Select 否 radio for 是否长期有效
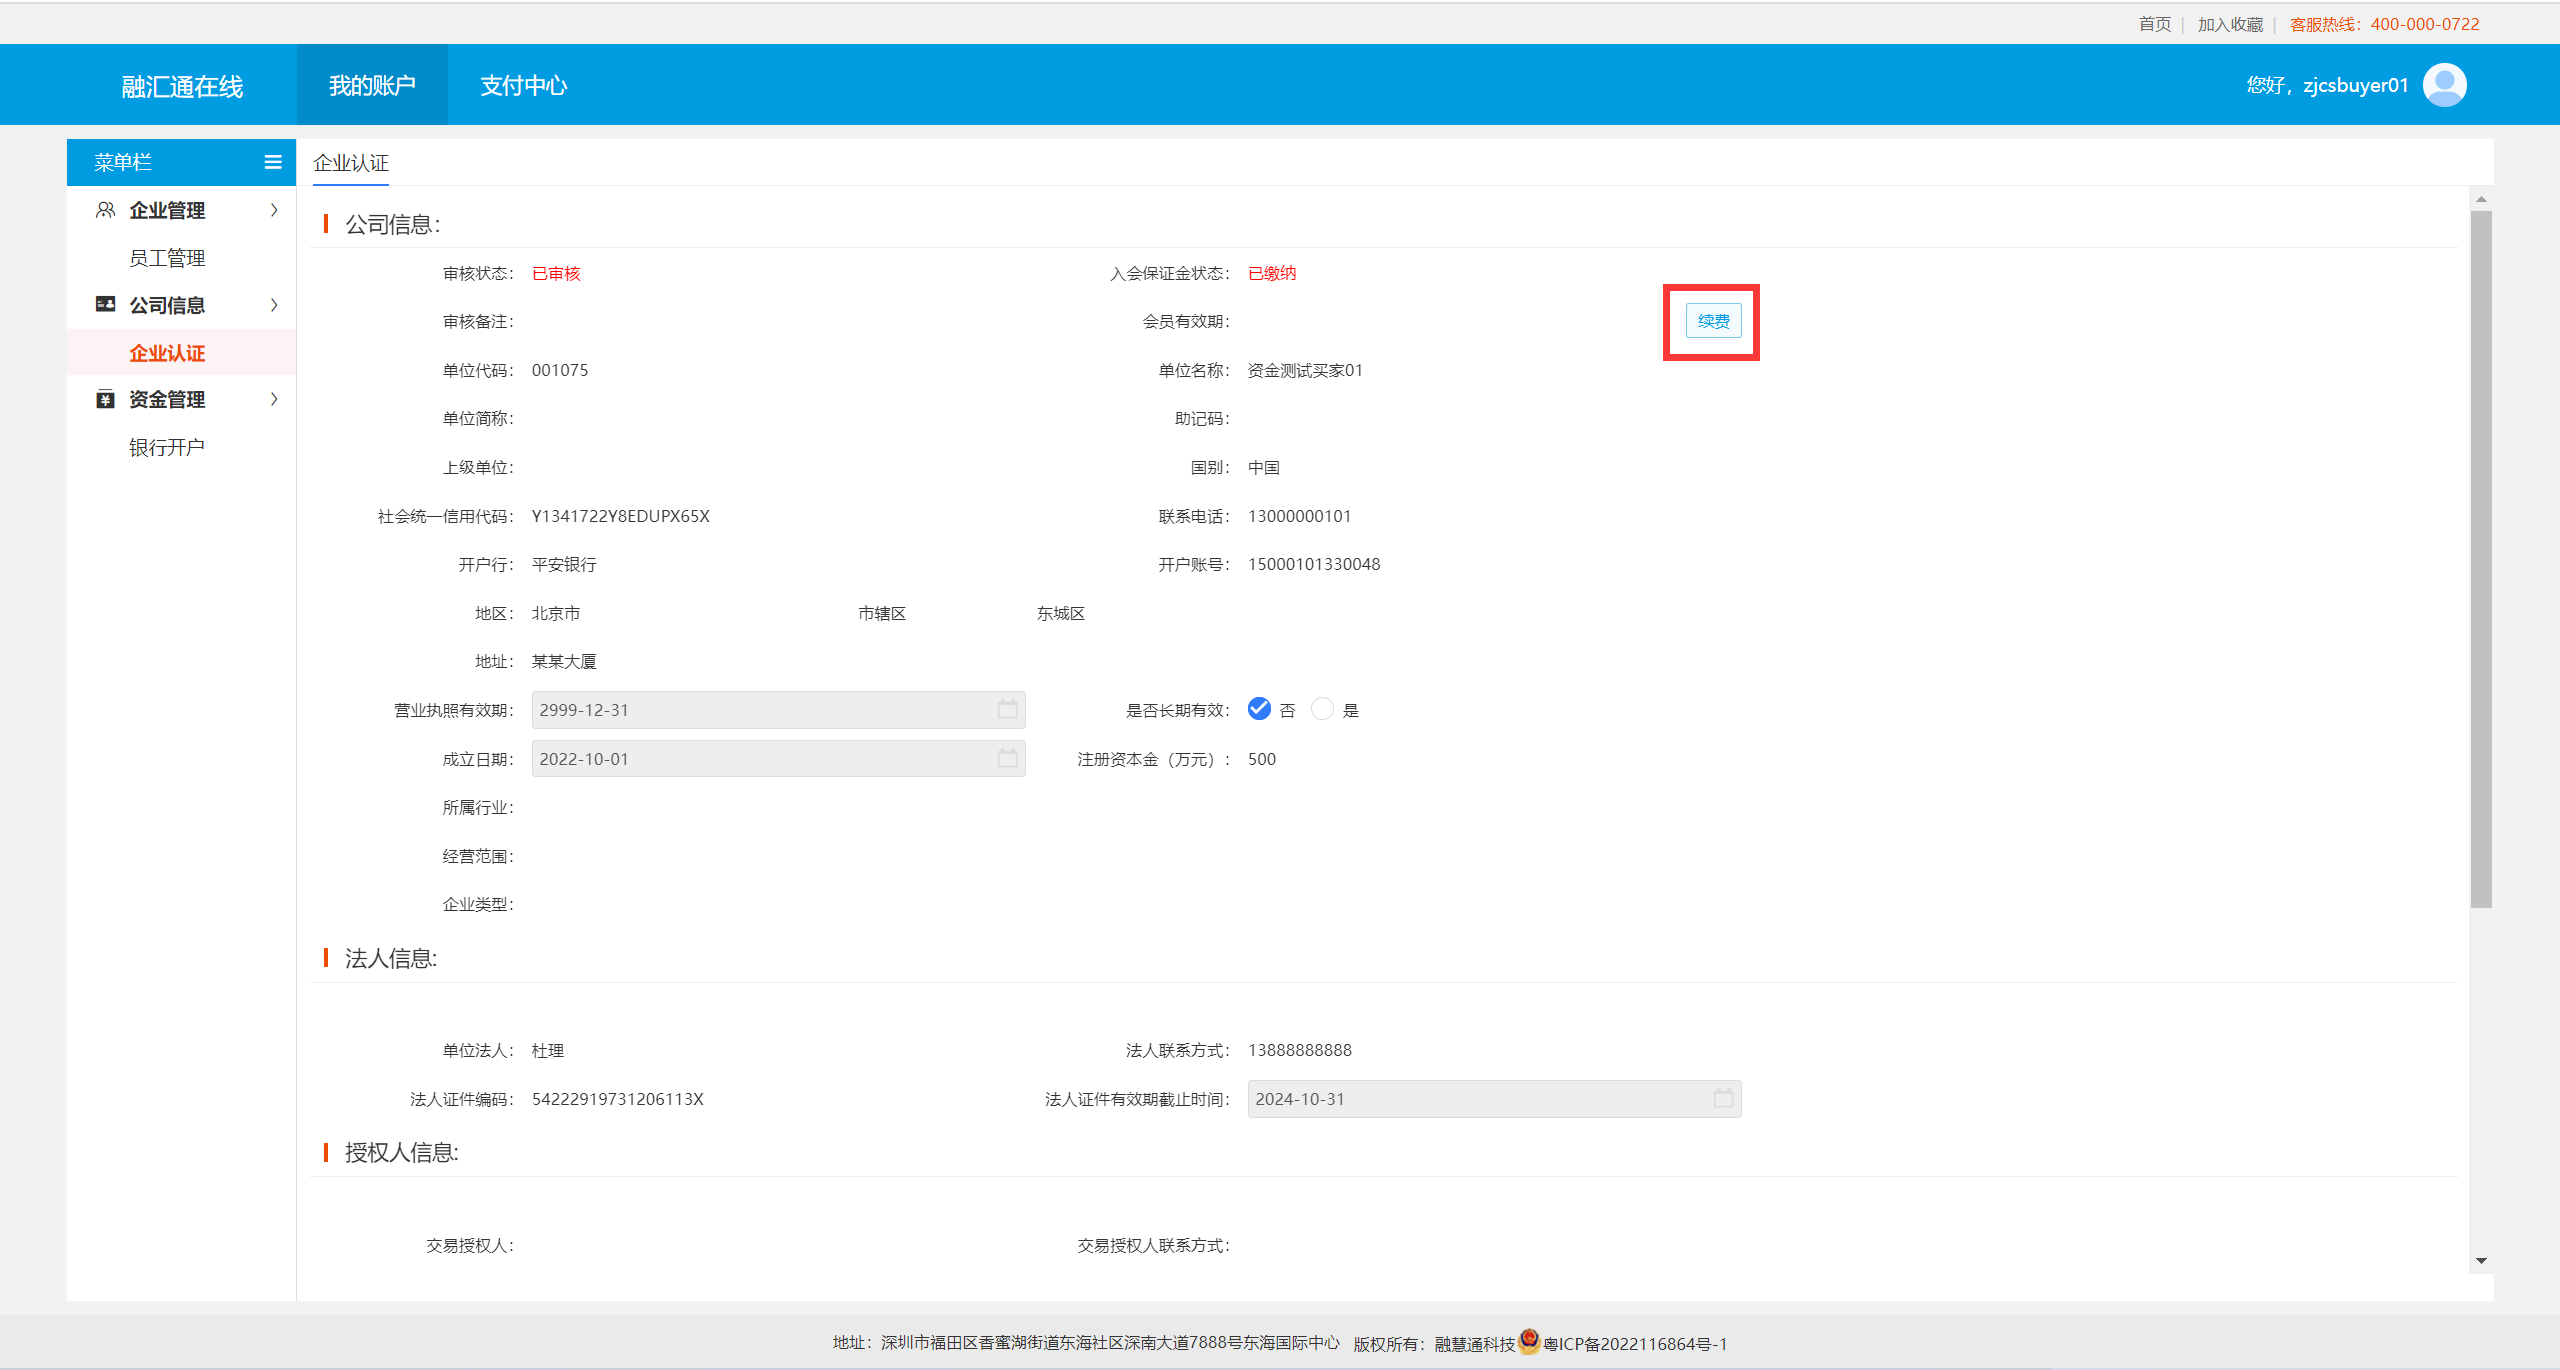Image resolution: width=2560 pixels, height=1370 pixels. (1259, 709)
